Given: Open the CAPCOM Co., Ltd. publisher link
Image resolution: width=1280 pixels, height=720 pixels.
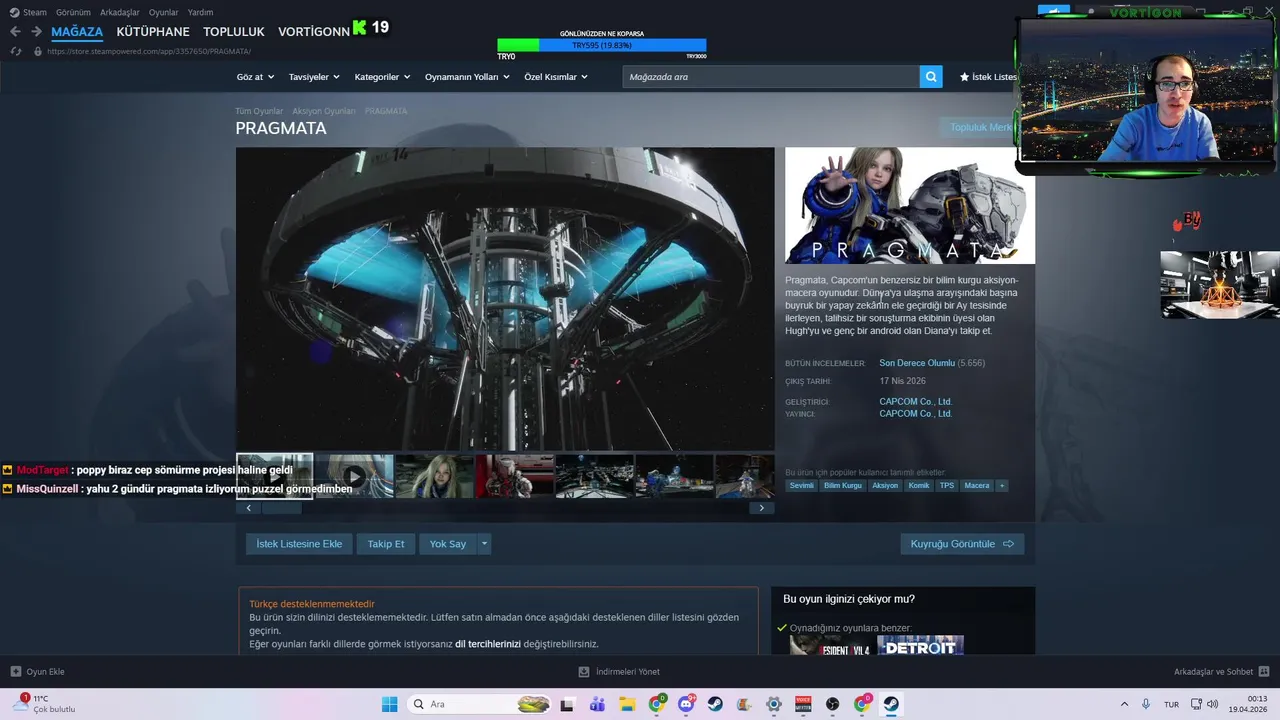Looking at the screenshot, I should pos(915,414).
